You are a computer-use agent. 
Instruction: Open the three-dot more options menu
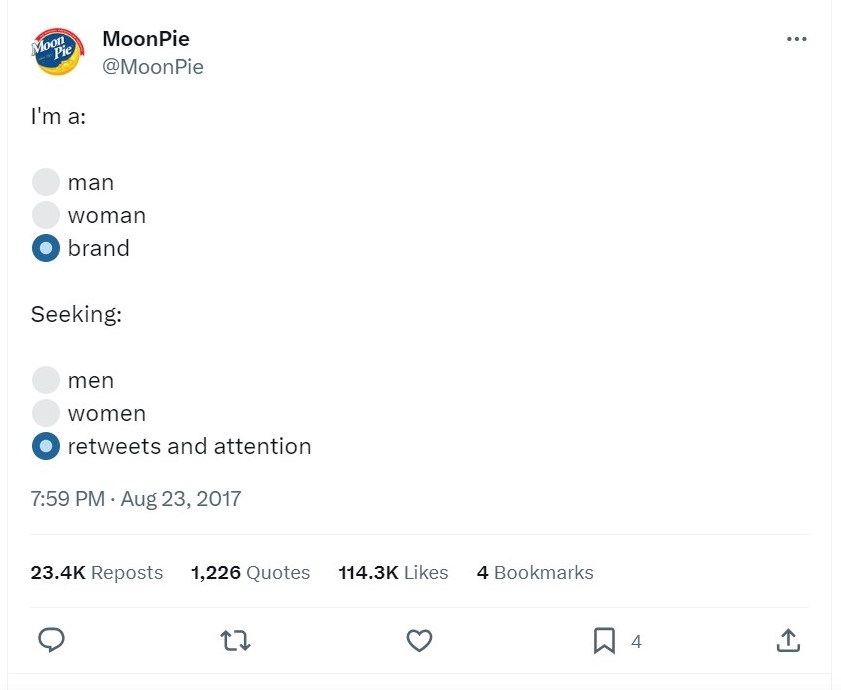pyautogui.click(x=796, y=39)
